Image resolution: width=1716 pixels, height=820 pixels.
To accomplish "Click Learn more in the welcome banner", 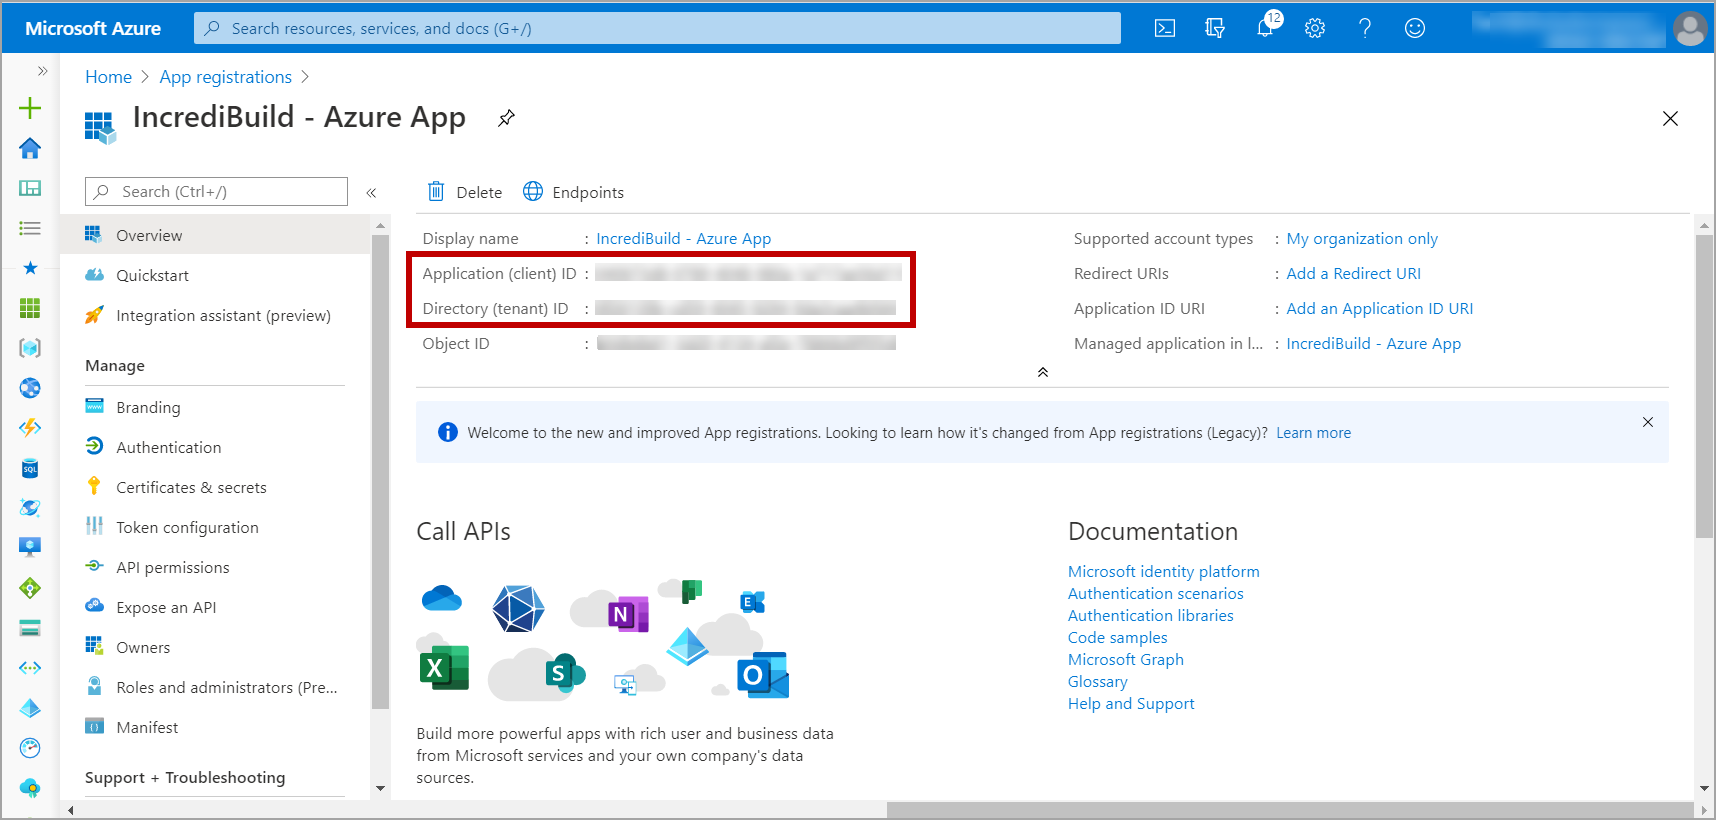I will click(1313, 433).
